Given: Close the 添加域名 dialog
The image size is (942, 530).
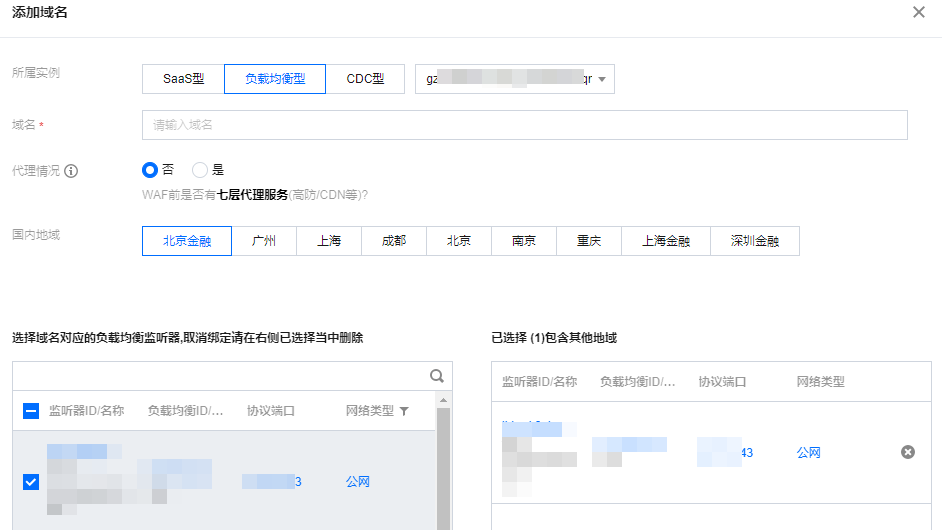Looking at the screenshot, I should coord(918,13).
